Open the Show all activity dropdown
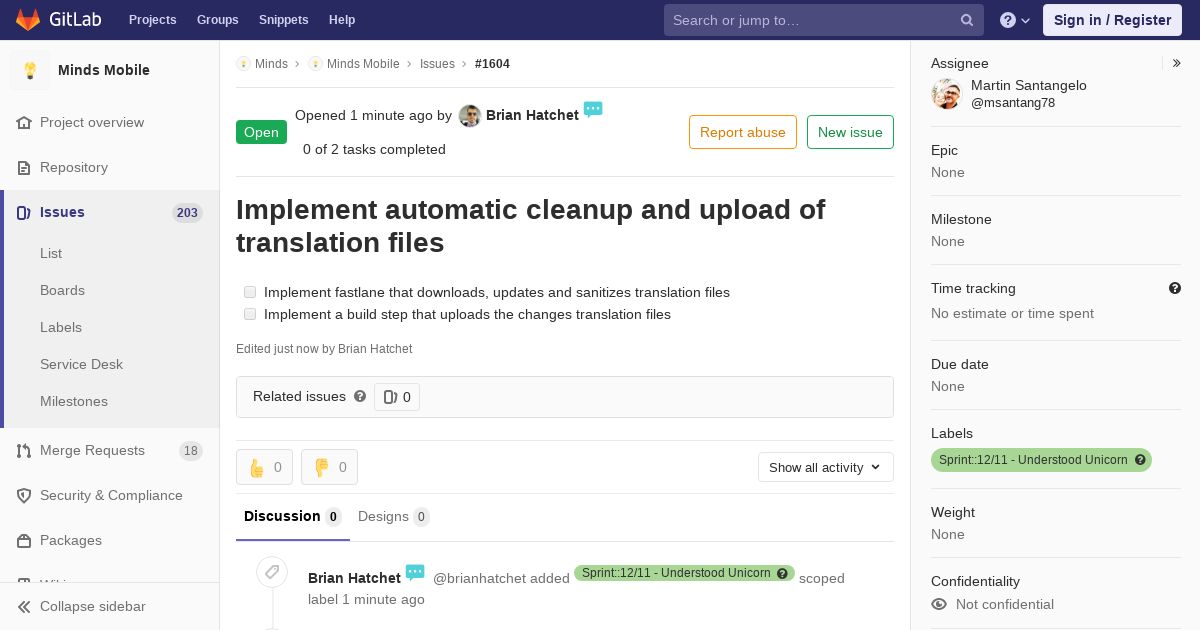Image resolution: width=1200 pixels, height=630 pixels. [825, 467]
